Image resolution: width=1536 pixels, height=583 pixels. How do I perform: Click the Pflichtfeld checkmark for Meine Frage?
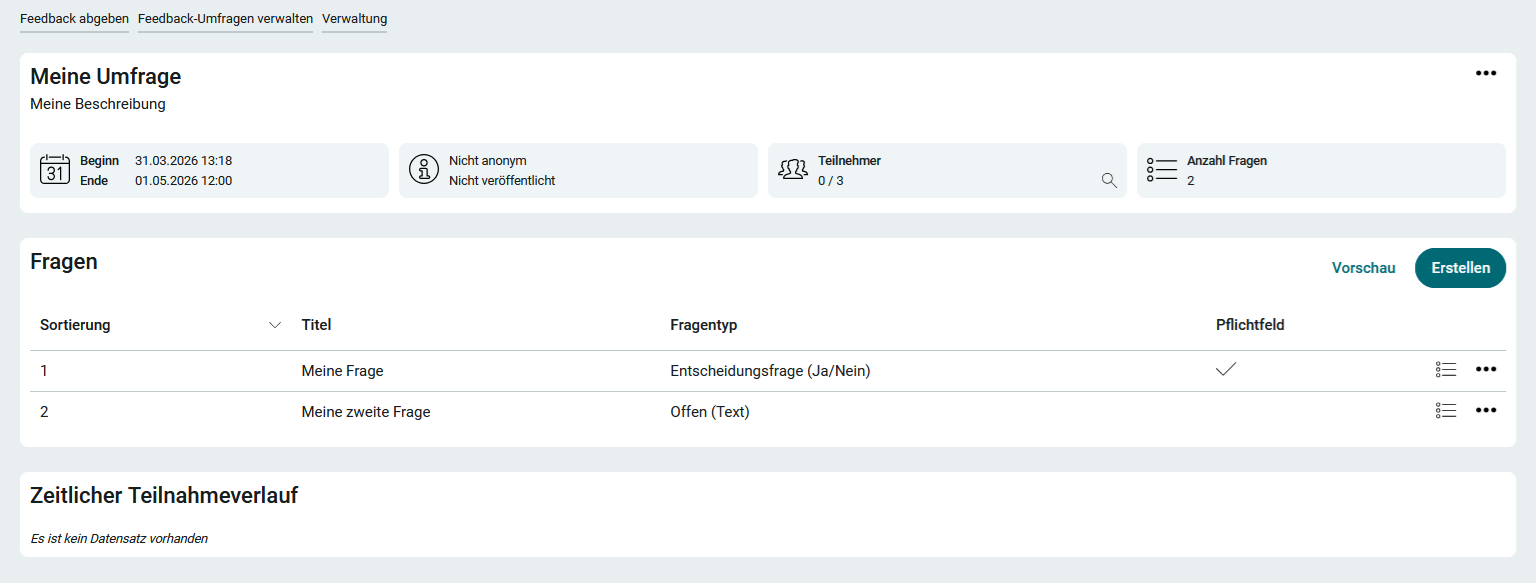pos(1226,370)
